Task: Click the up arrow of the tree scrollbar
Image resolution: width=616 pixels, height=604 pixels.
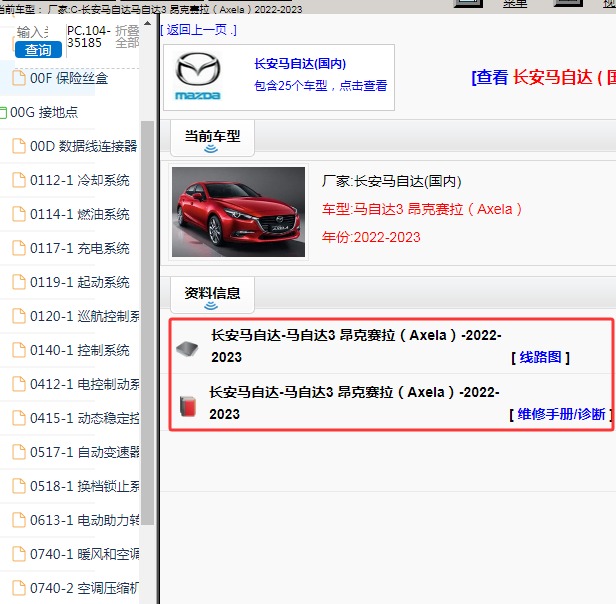Action: pyautogui.click(x=147, y=24)
